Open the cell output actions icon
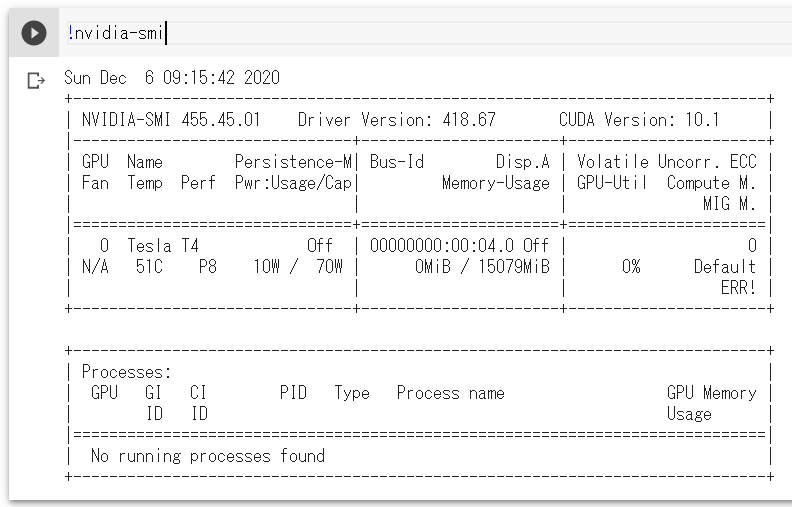Viewport: 792px width, 507px height. (x=36, y=80)
